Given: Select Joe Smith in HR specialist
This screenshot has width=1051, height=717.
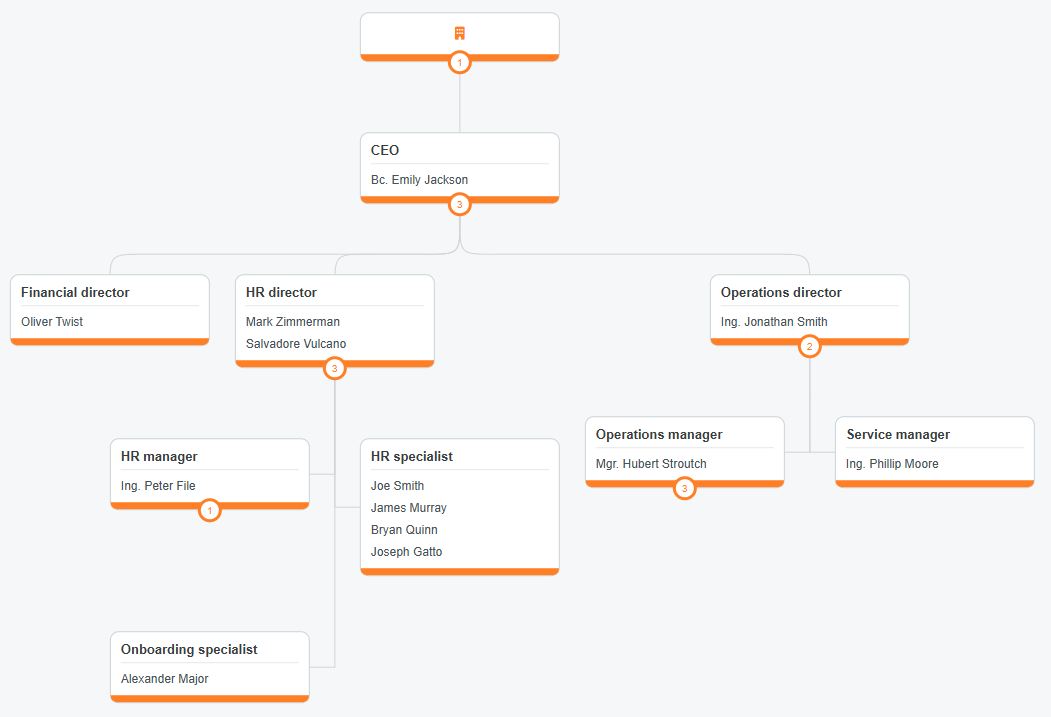Looking at the screenshot, I should [x=397, y=486].
